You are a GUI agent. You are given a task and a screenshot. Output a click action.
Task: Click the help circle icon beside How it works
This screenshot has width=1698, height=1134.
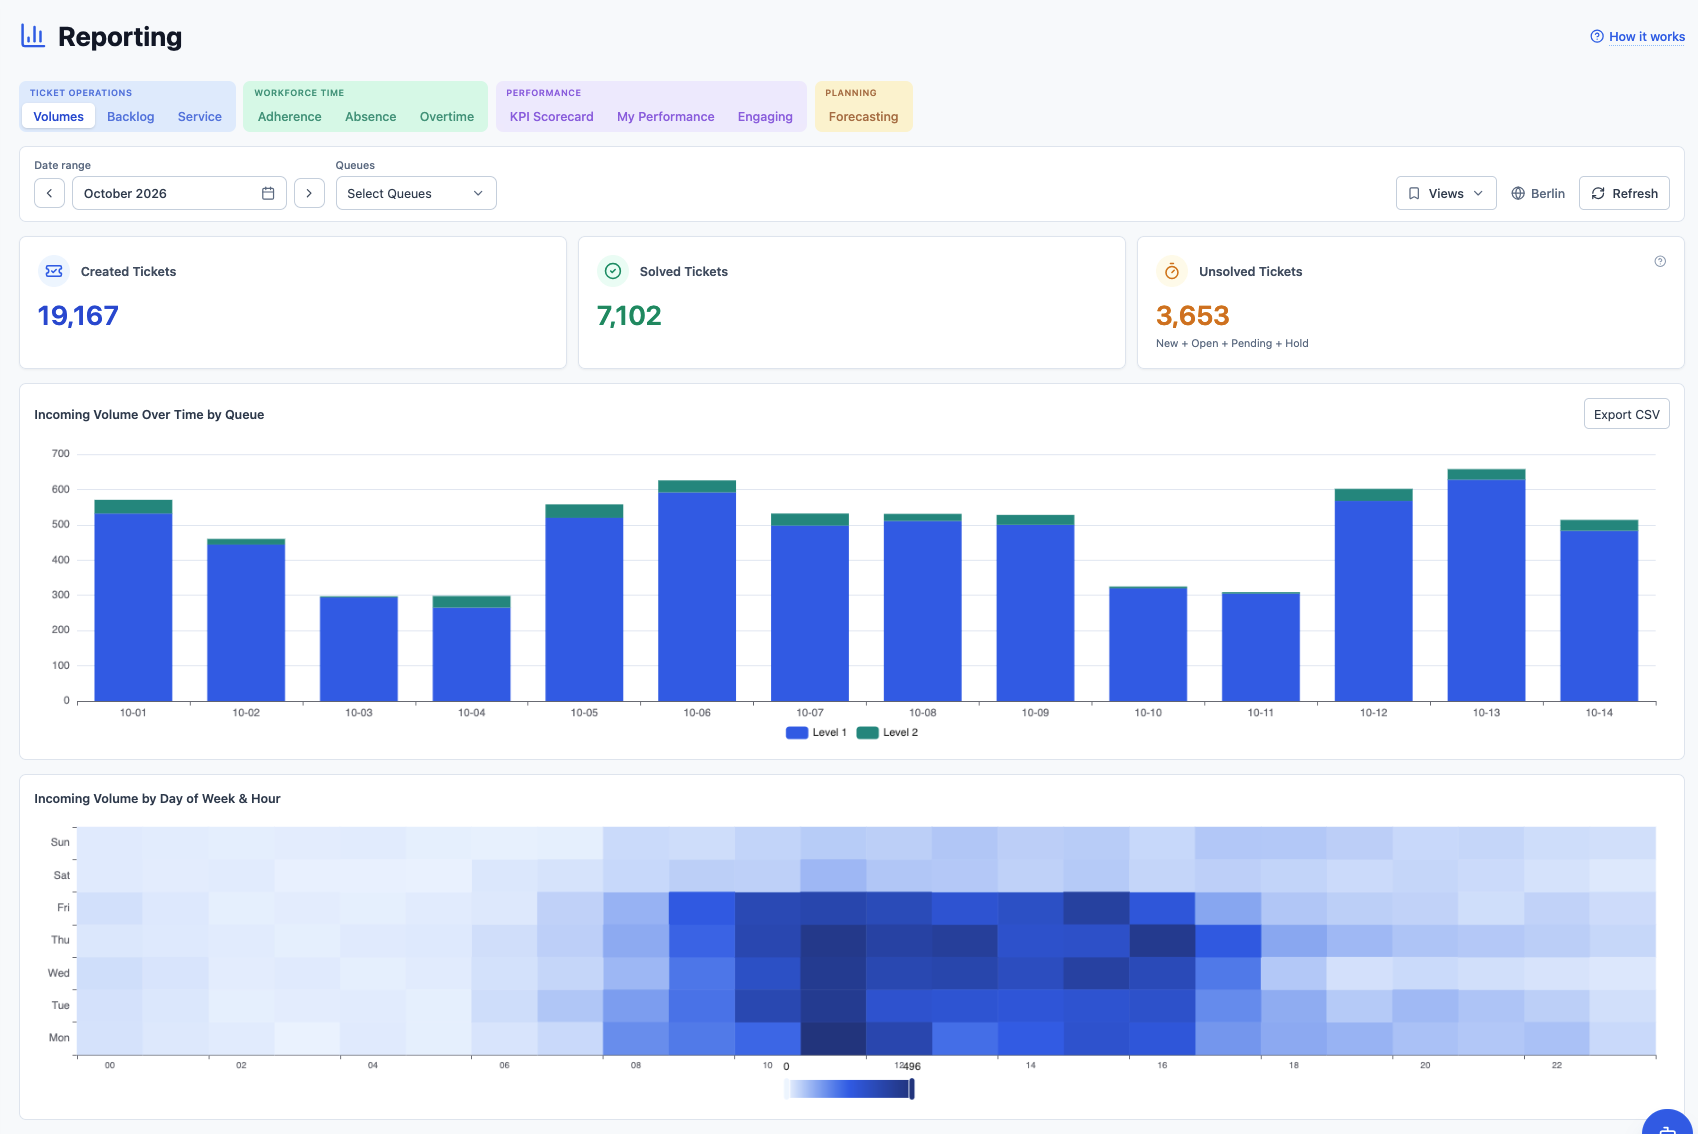point(1597,36)
